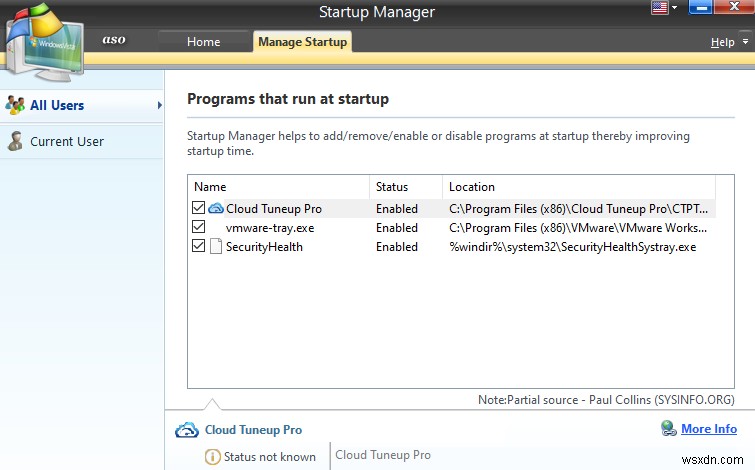Switch to the Home tab

click(x=203, y=42)
